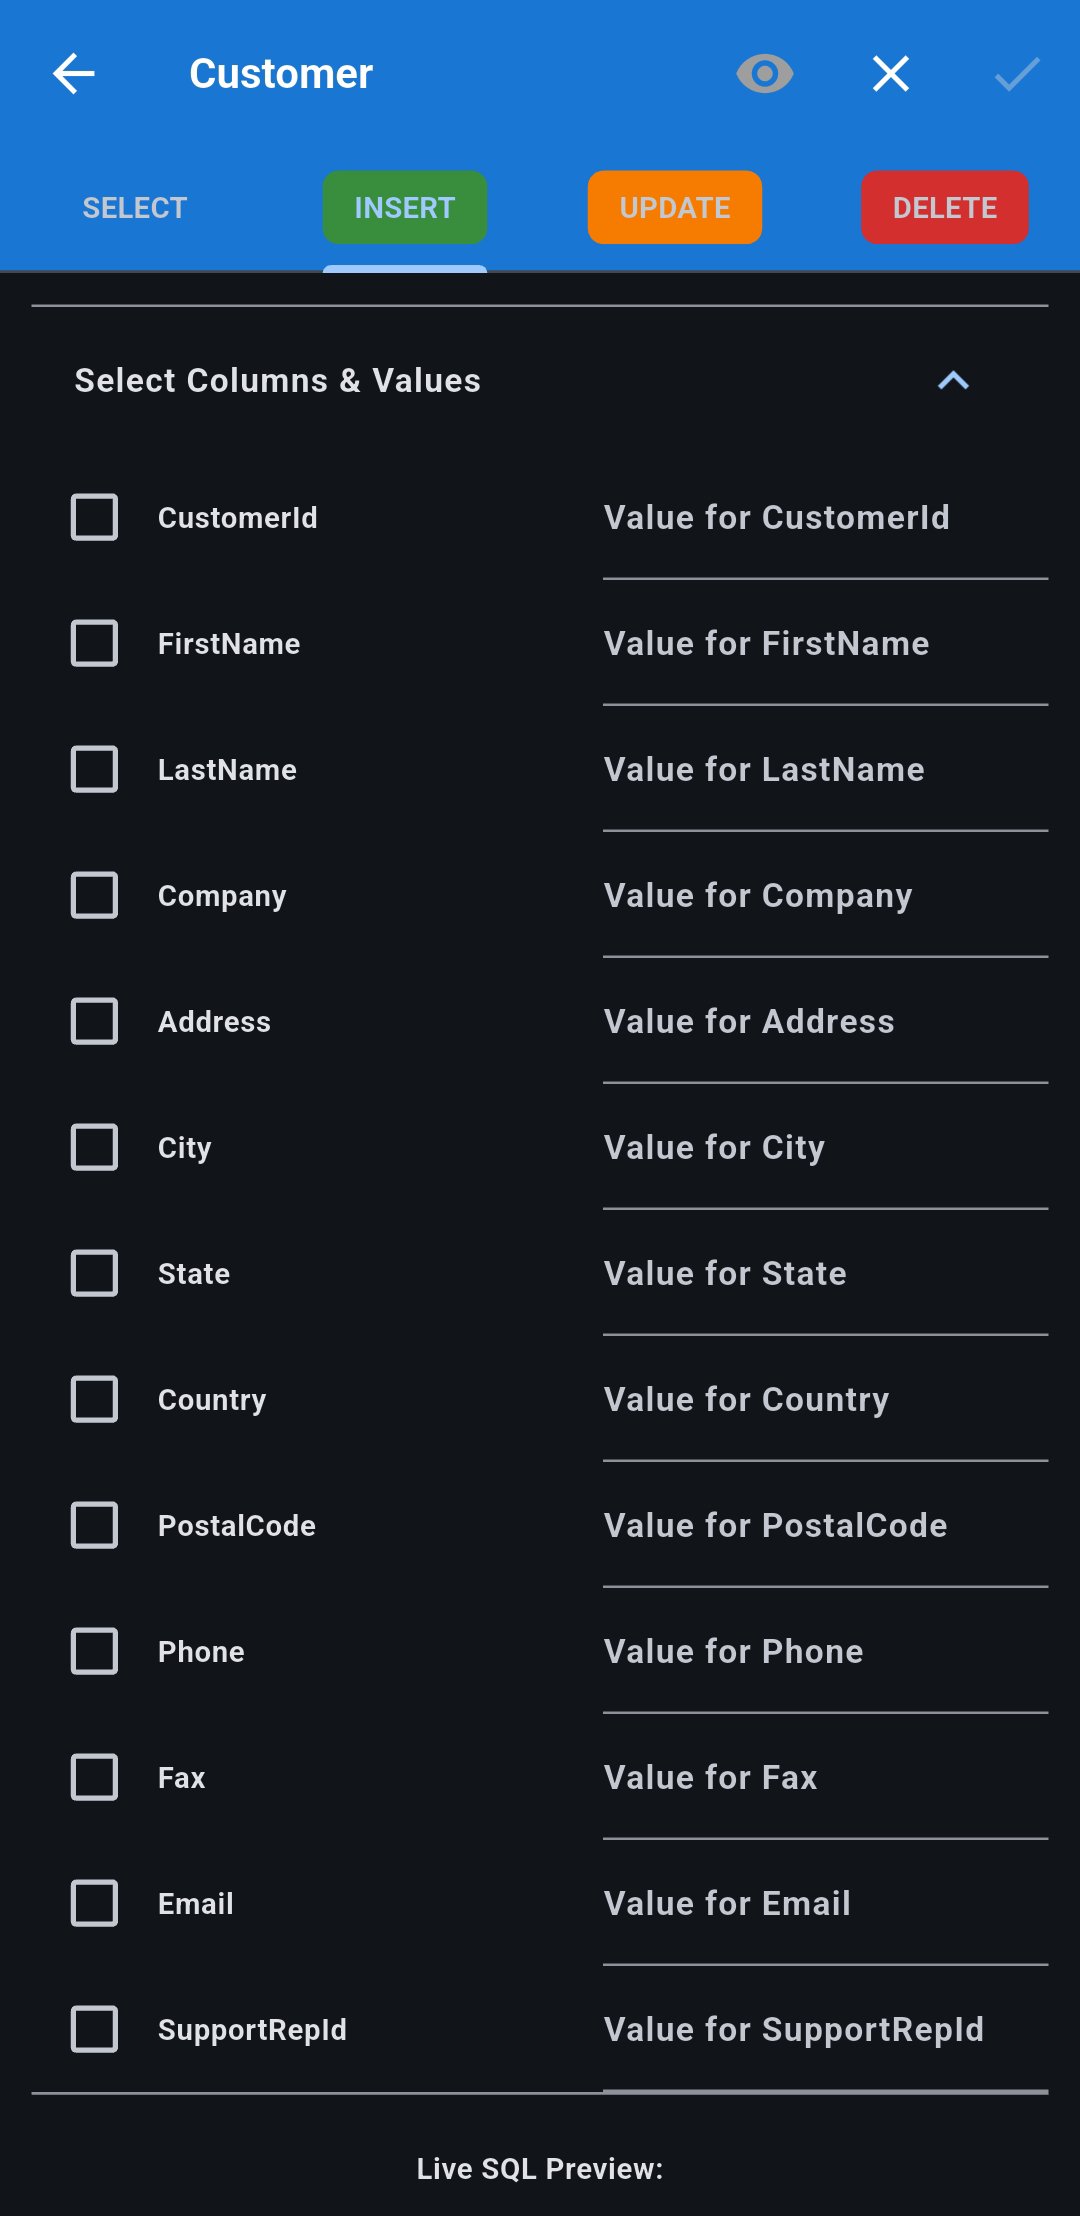Switch to the UPDATE tab
The image size is (1080, 2216).
(x=675, y=208)
